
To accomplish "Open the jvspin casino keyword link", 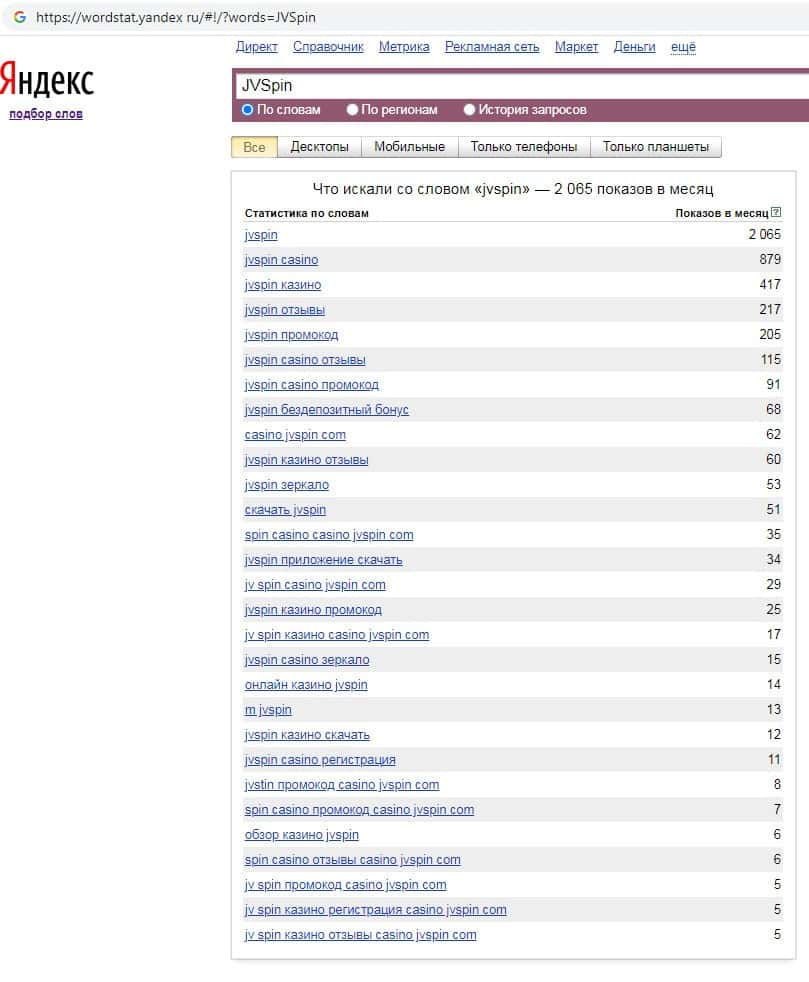I will [281, 260].
